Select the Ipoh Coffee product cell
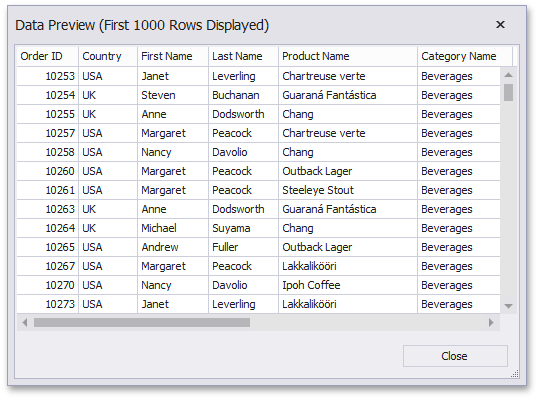The width and height of the screenshot is (540, 401). click(x=347, y=285)
